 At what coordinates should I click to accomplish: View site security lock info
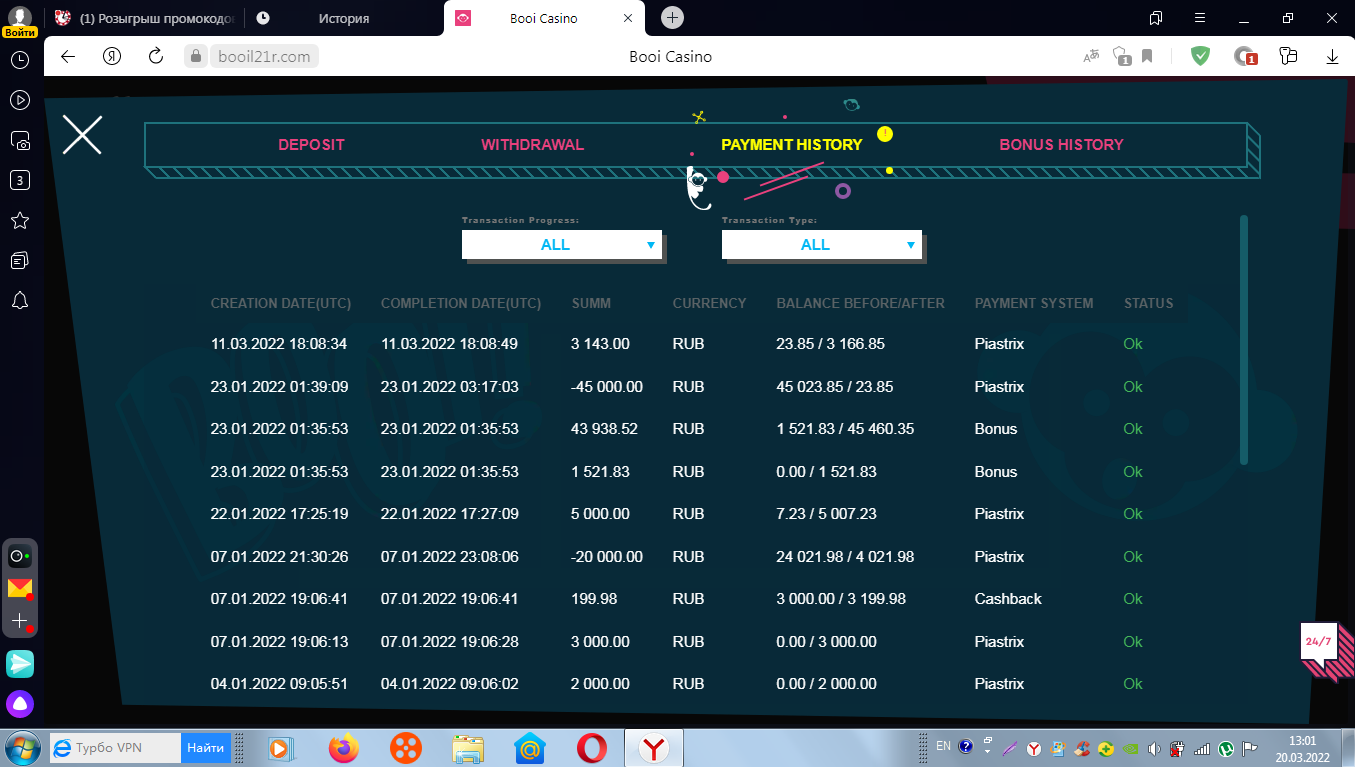tap(197, 57)
